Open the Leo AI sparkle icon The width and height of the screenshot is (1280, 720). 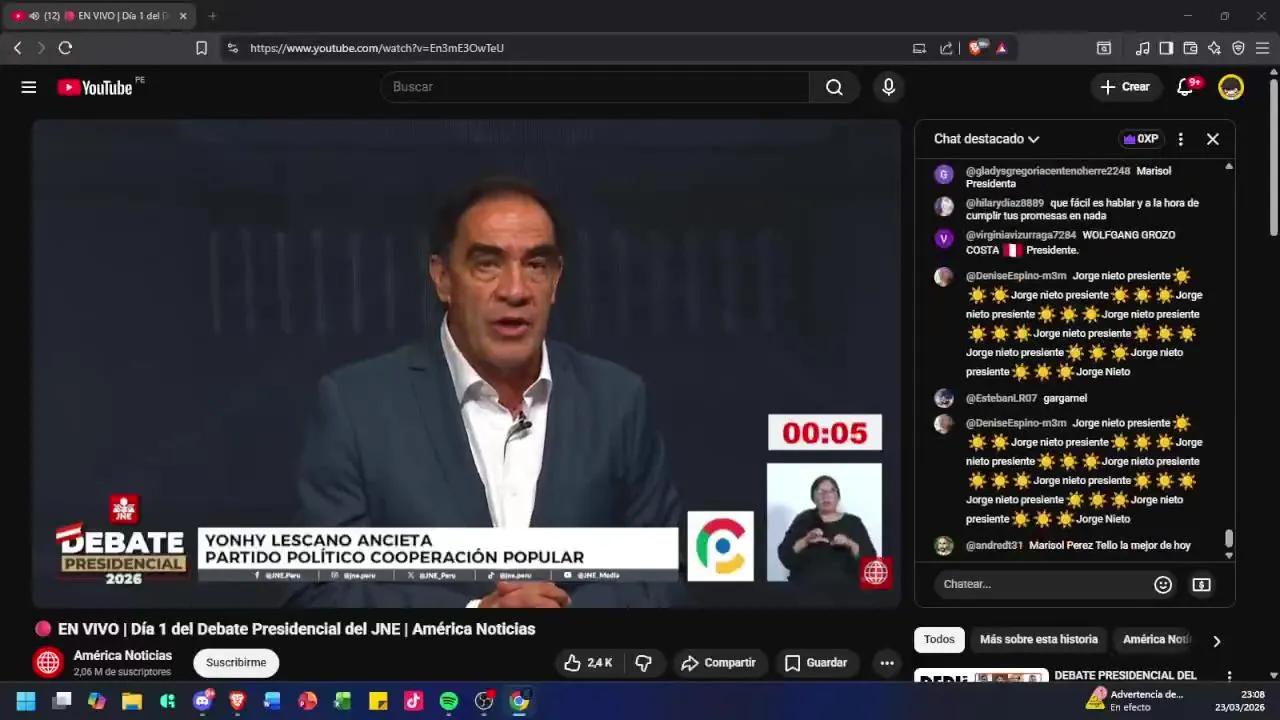(1214, 48)
